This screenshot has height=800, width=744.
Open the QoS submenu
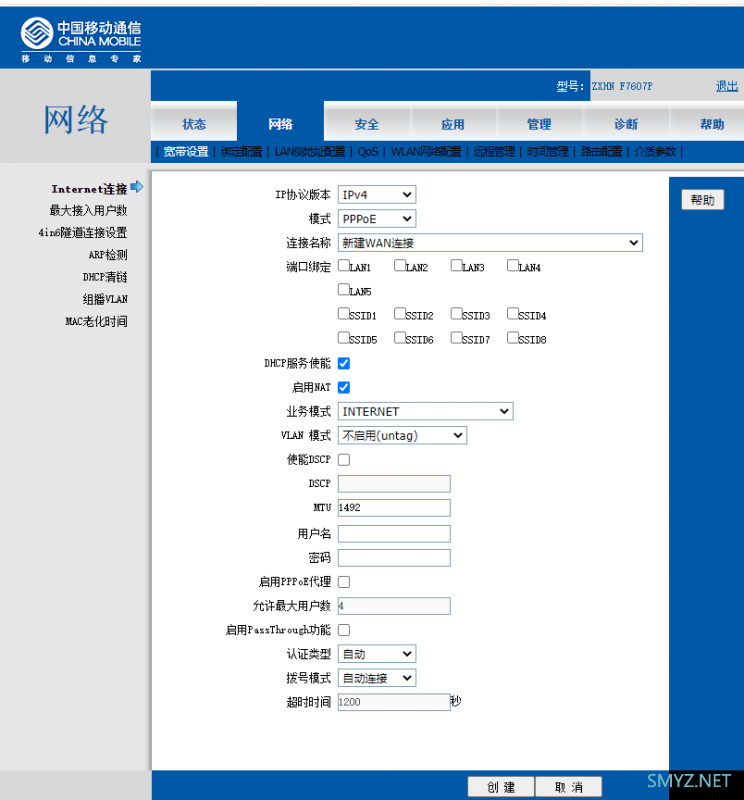coord(368,152)
